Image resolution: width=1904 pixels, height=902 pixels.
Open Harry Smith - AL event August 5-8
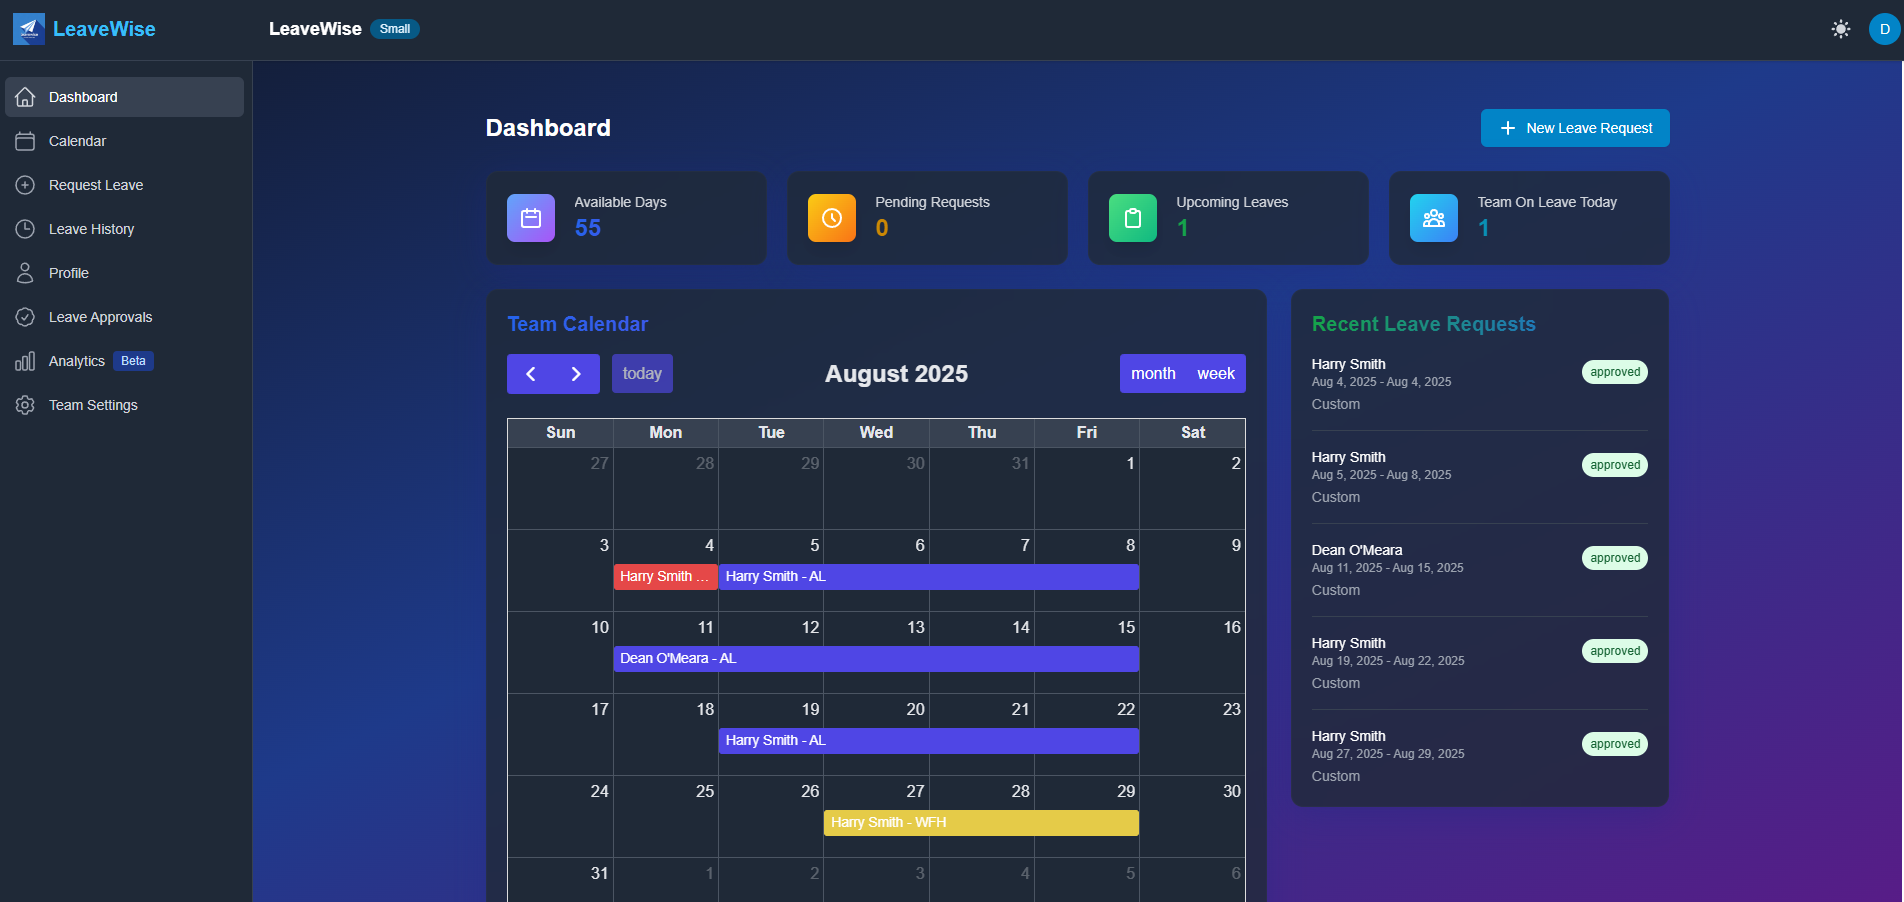click(929, 577)
